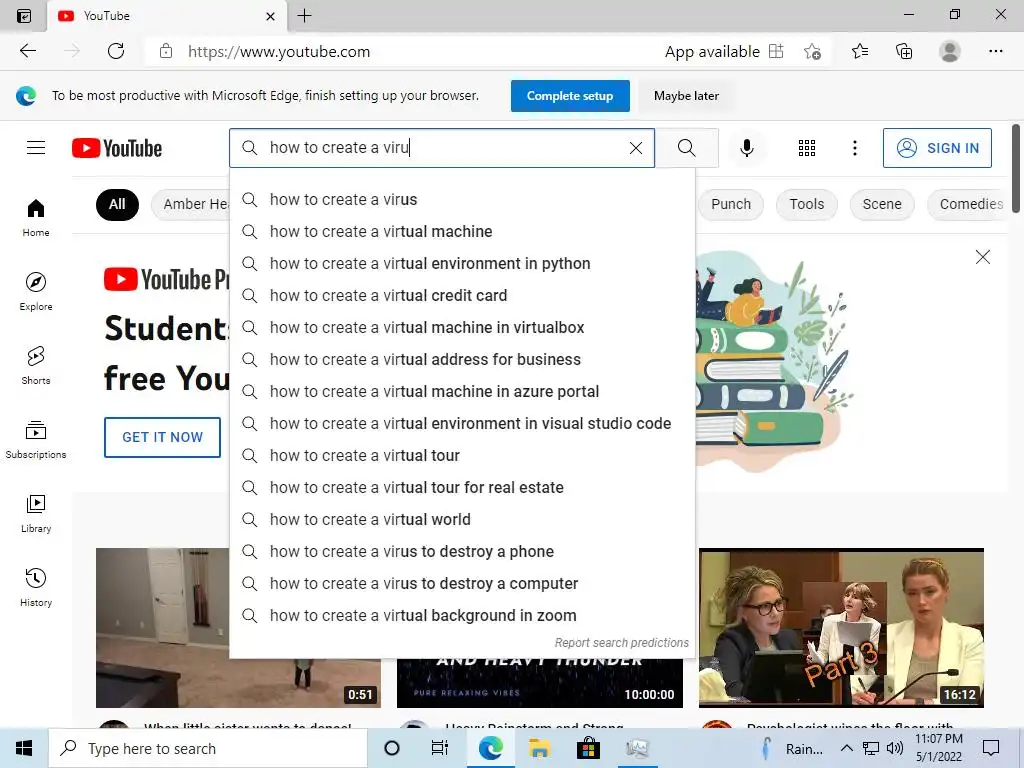Pick 'virtual machine in azure portal' suggestion

tap(462, 391)
